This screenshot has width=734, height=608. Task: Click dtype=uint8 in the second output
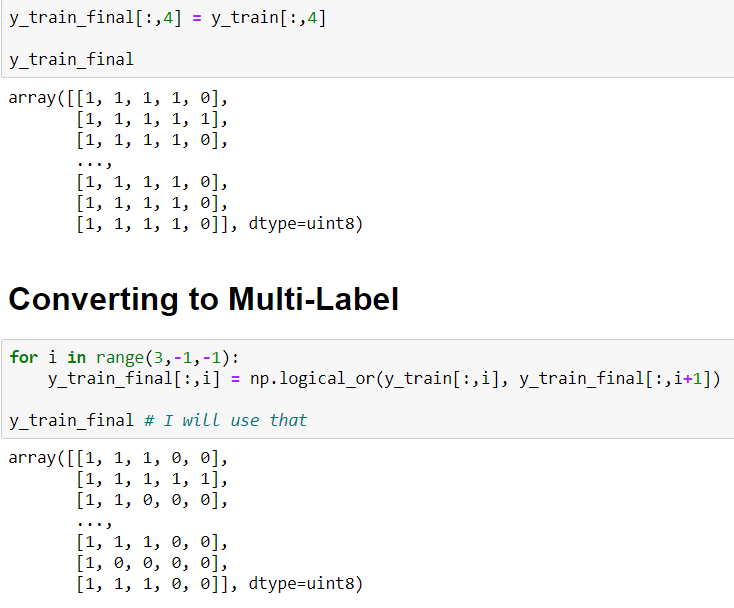pos(300,584)
